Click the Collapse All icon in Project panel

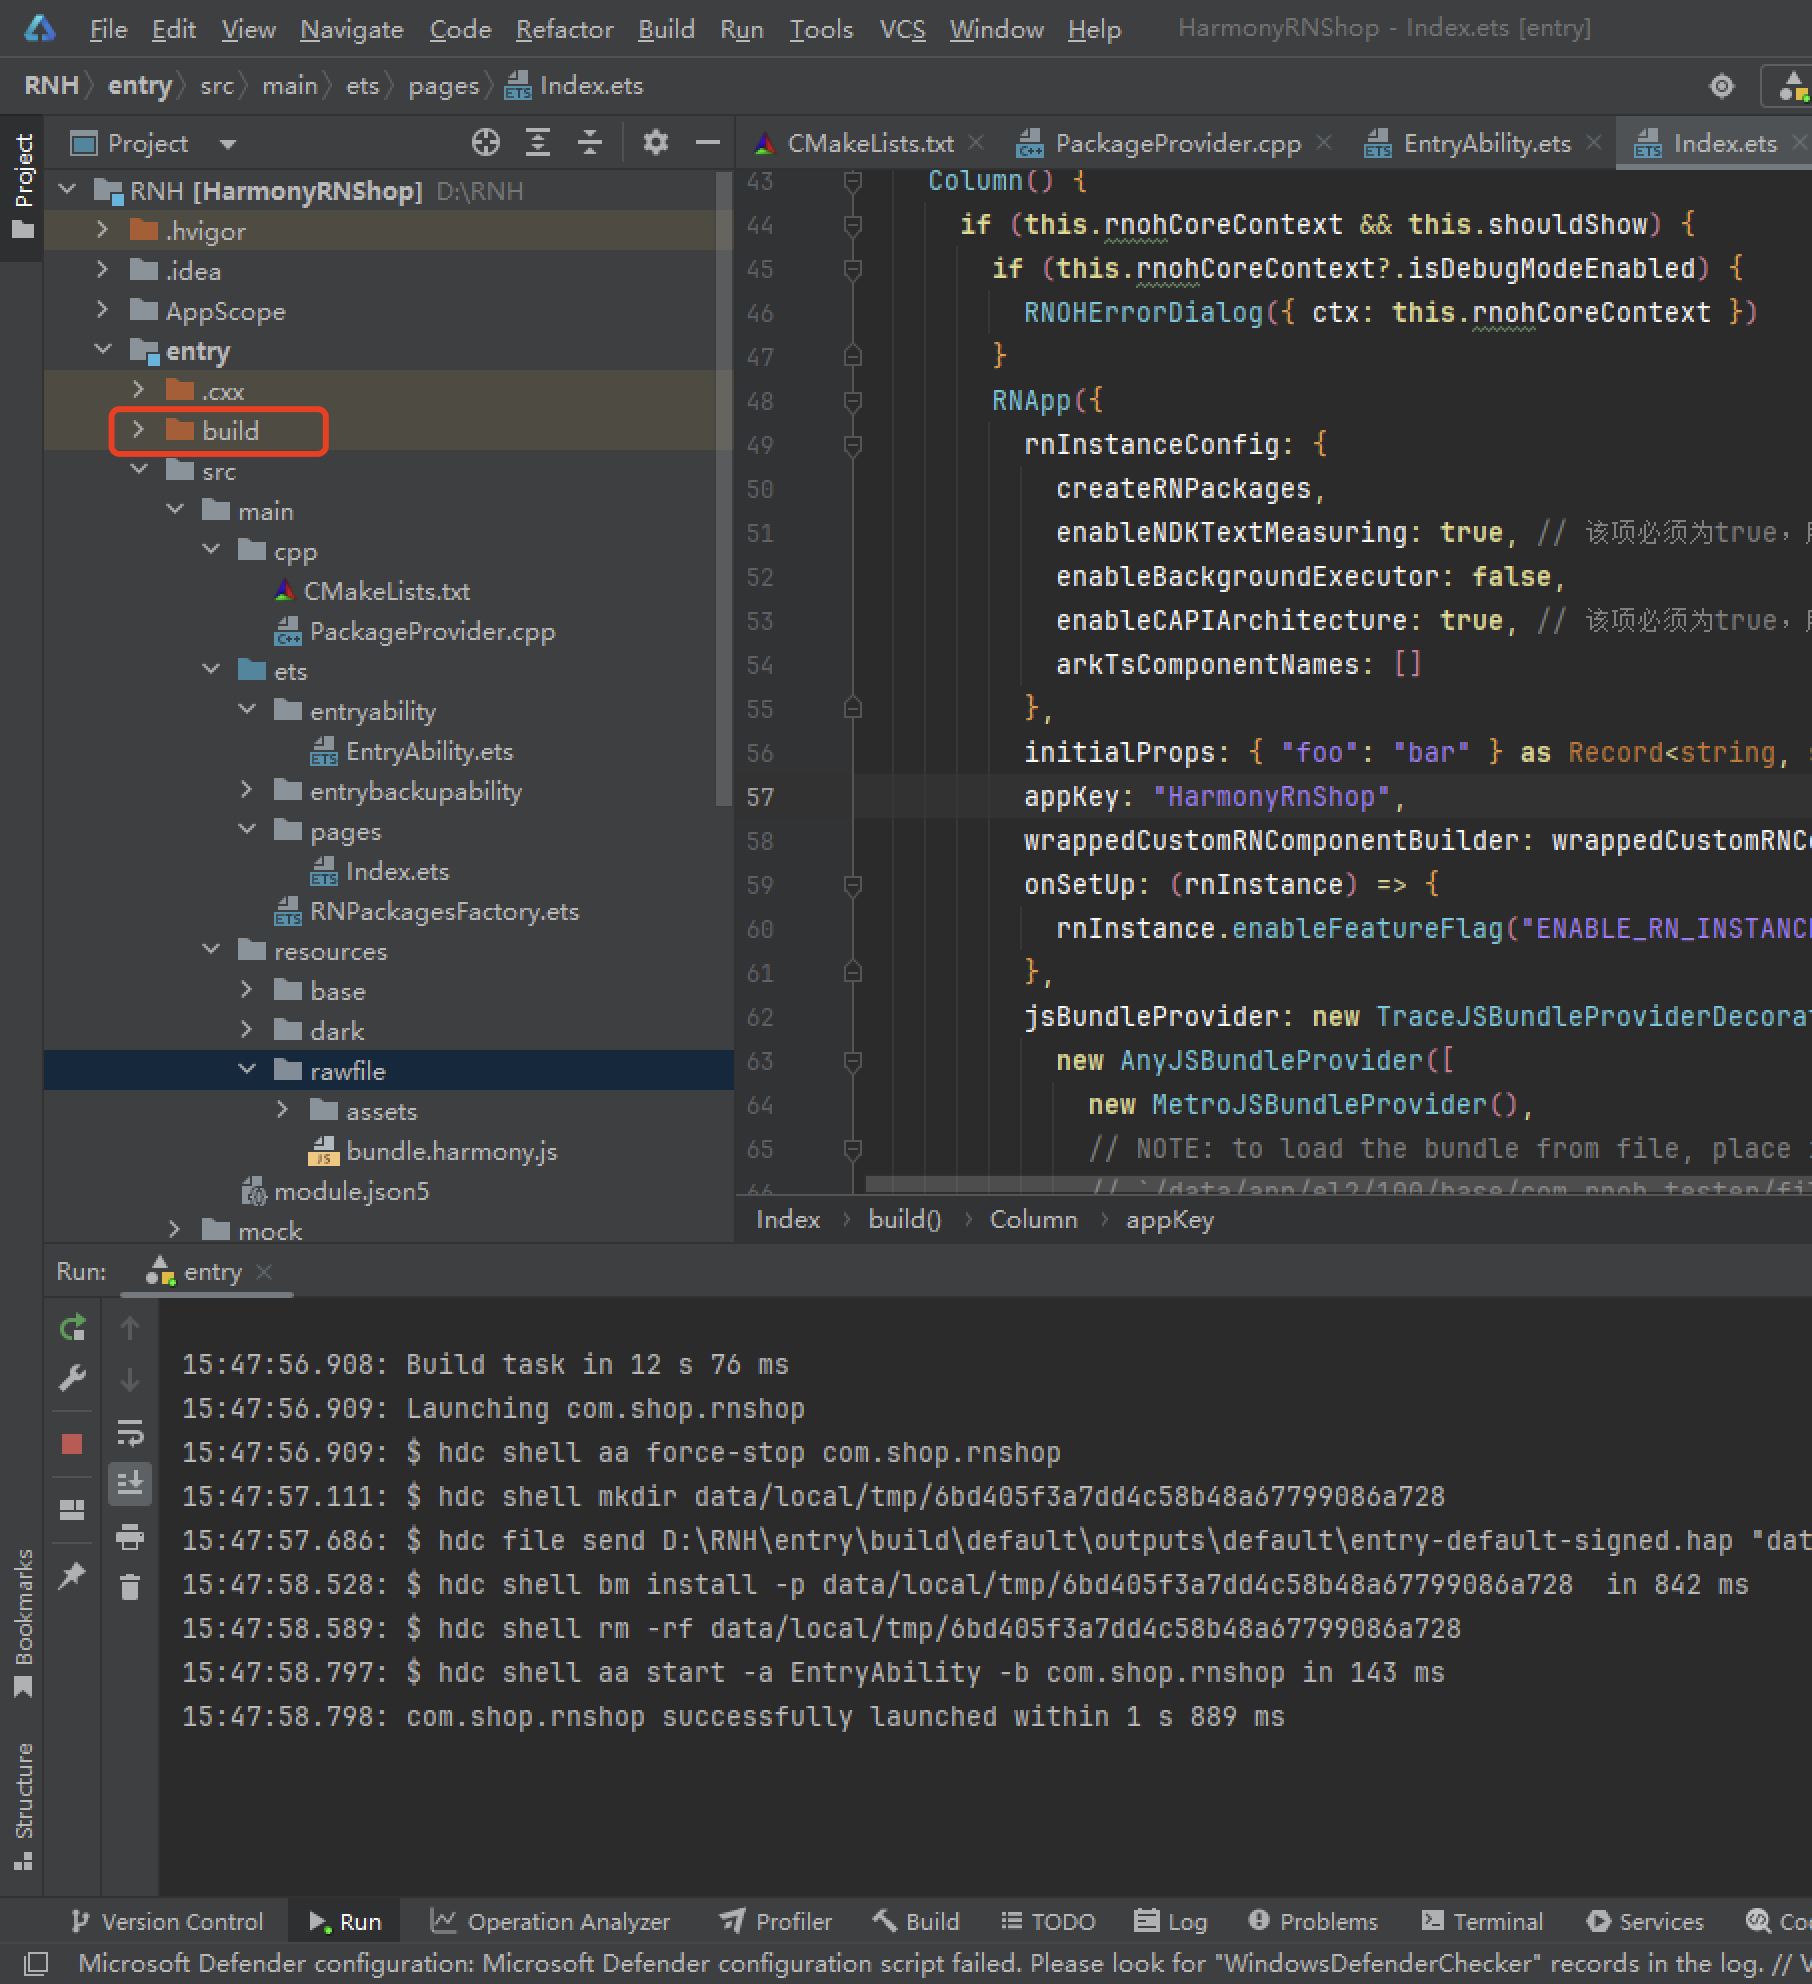[590, 143]
